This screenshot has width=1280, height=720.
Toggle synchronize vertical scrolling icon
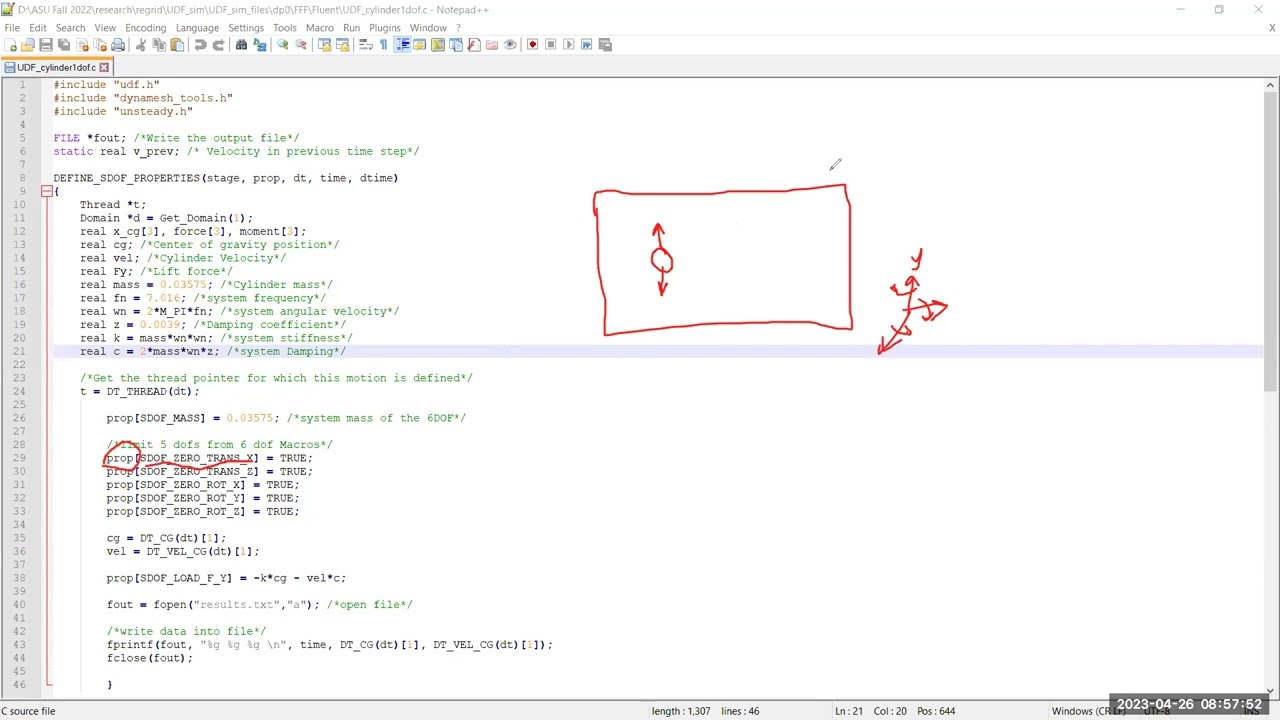tap(324, 45)
